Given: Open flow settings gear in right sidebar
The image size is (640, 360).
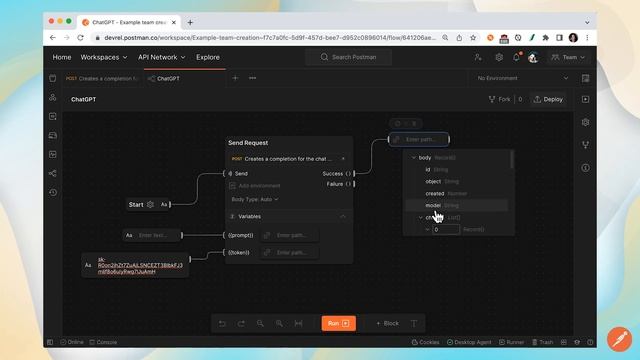Looking at the screenshot, I should point(585,122).
